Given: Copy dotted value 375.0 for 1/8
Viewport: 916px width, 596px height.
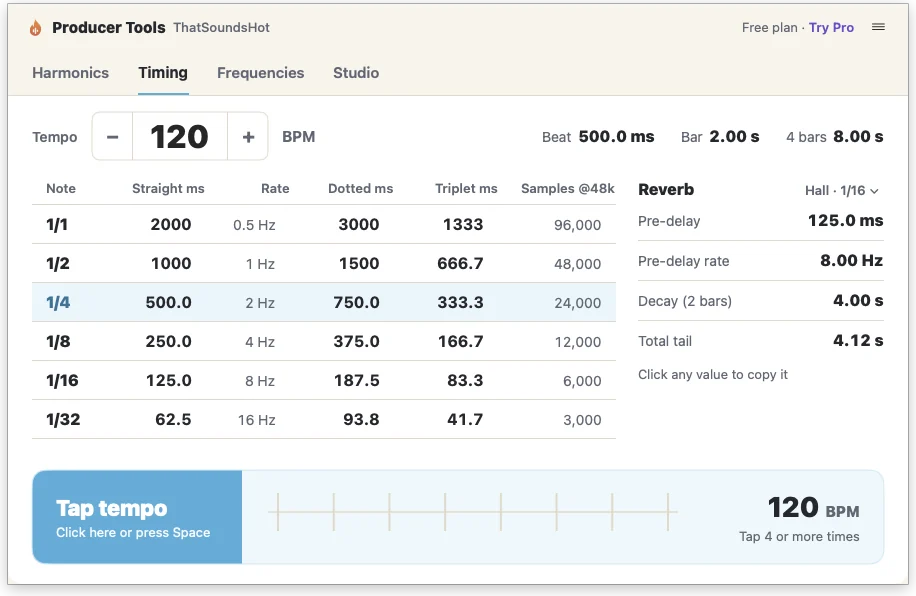Looking at the screenshot, I should point(356,342).
